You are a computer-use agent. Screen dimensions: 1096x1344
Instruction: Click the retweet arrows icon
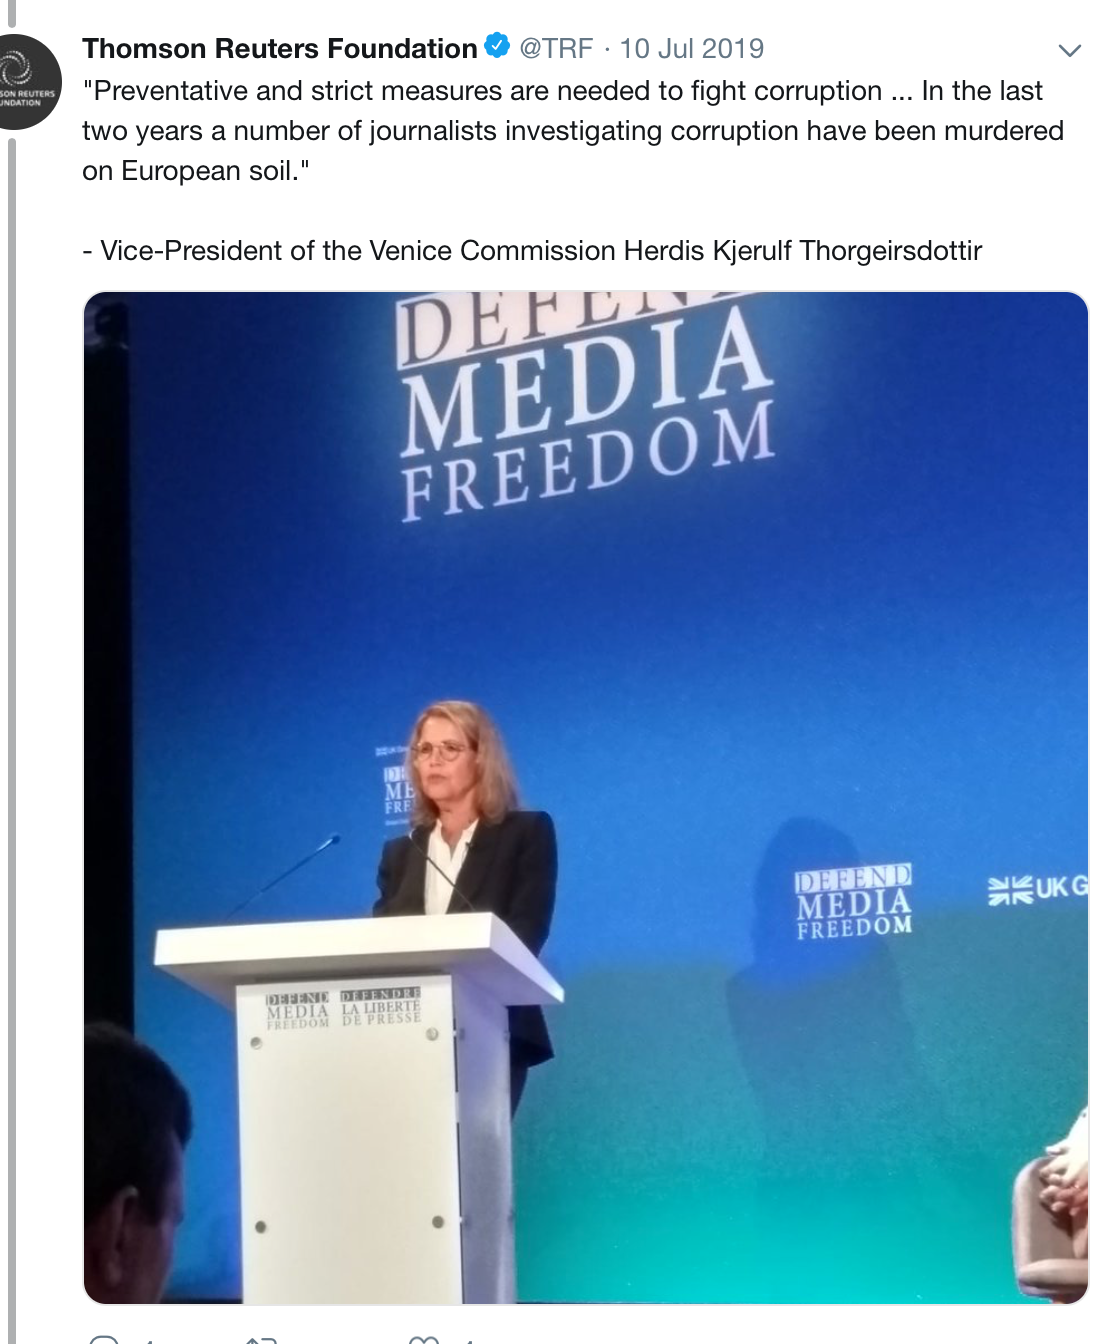click(262, 1339)
